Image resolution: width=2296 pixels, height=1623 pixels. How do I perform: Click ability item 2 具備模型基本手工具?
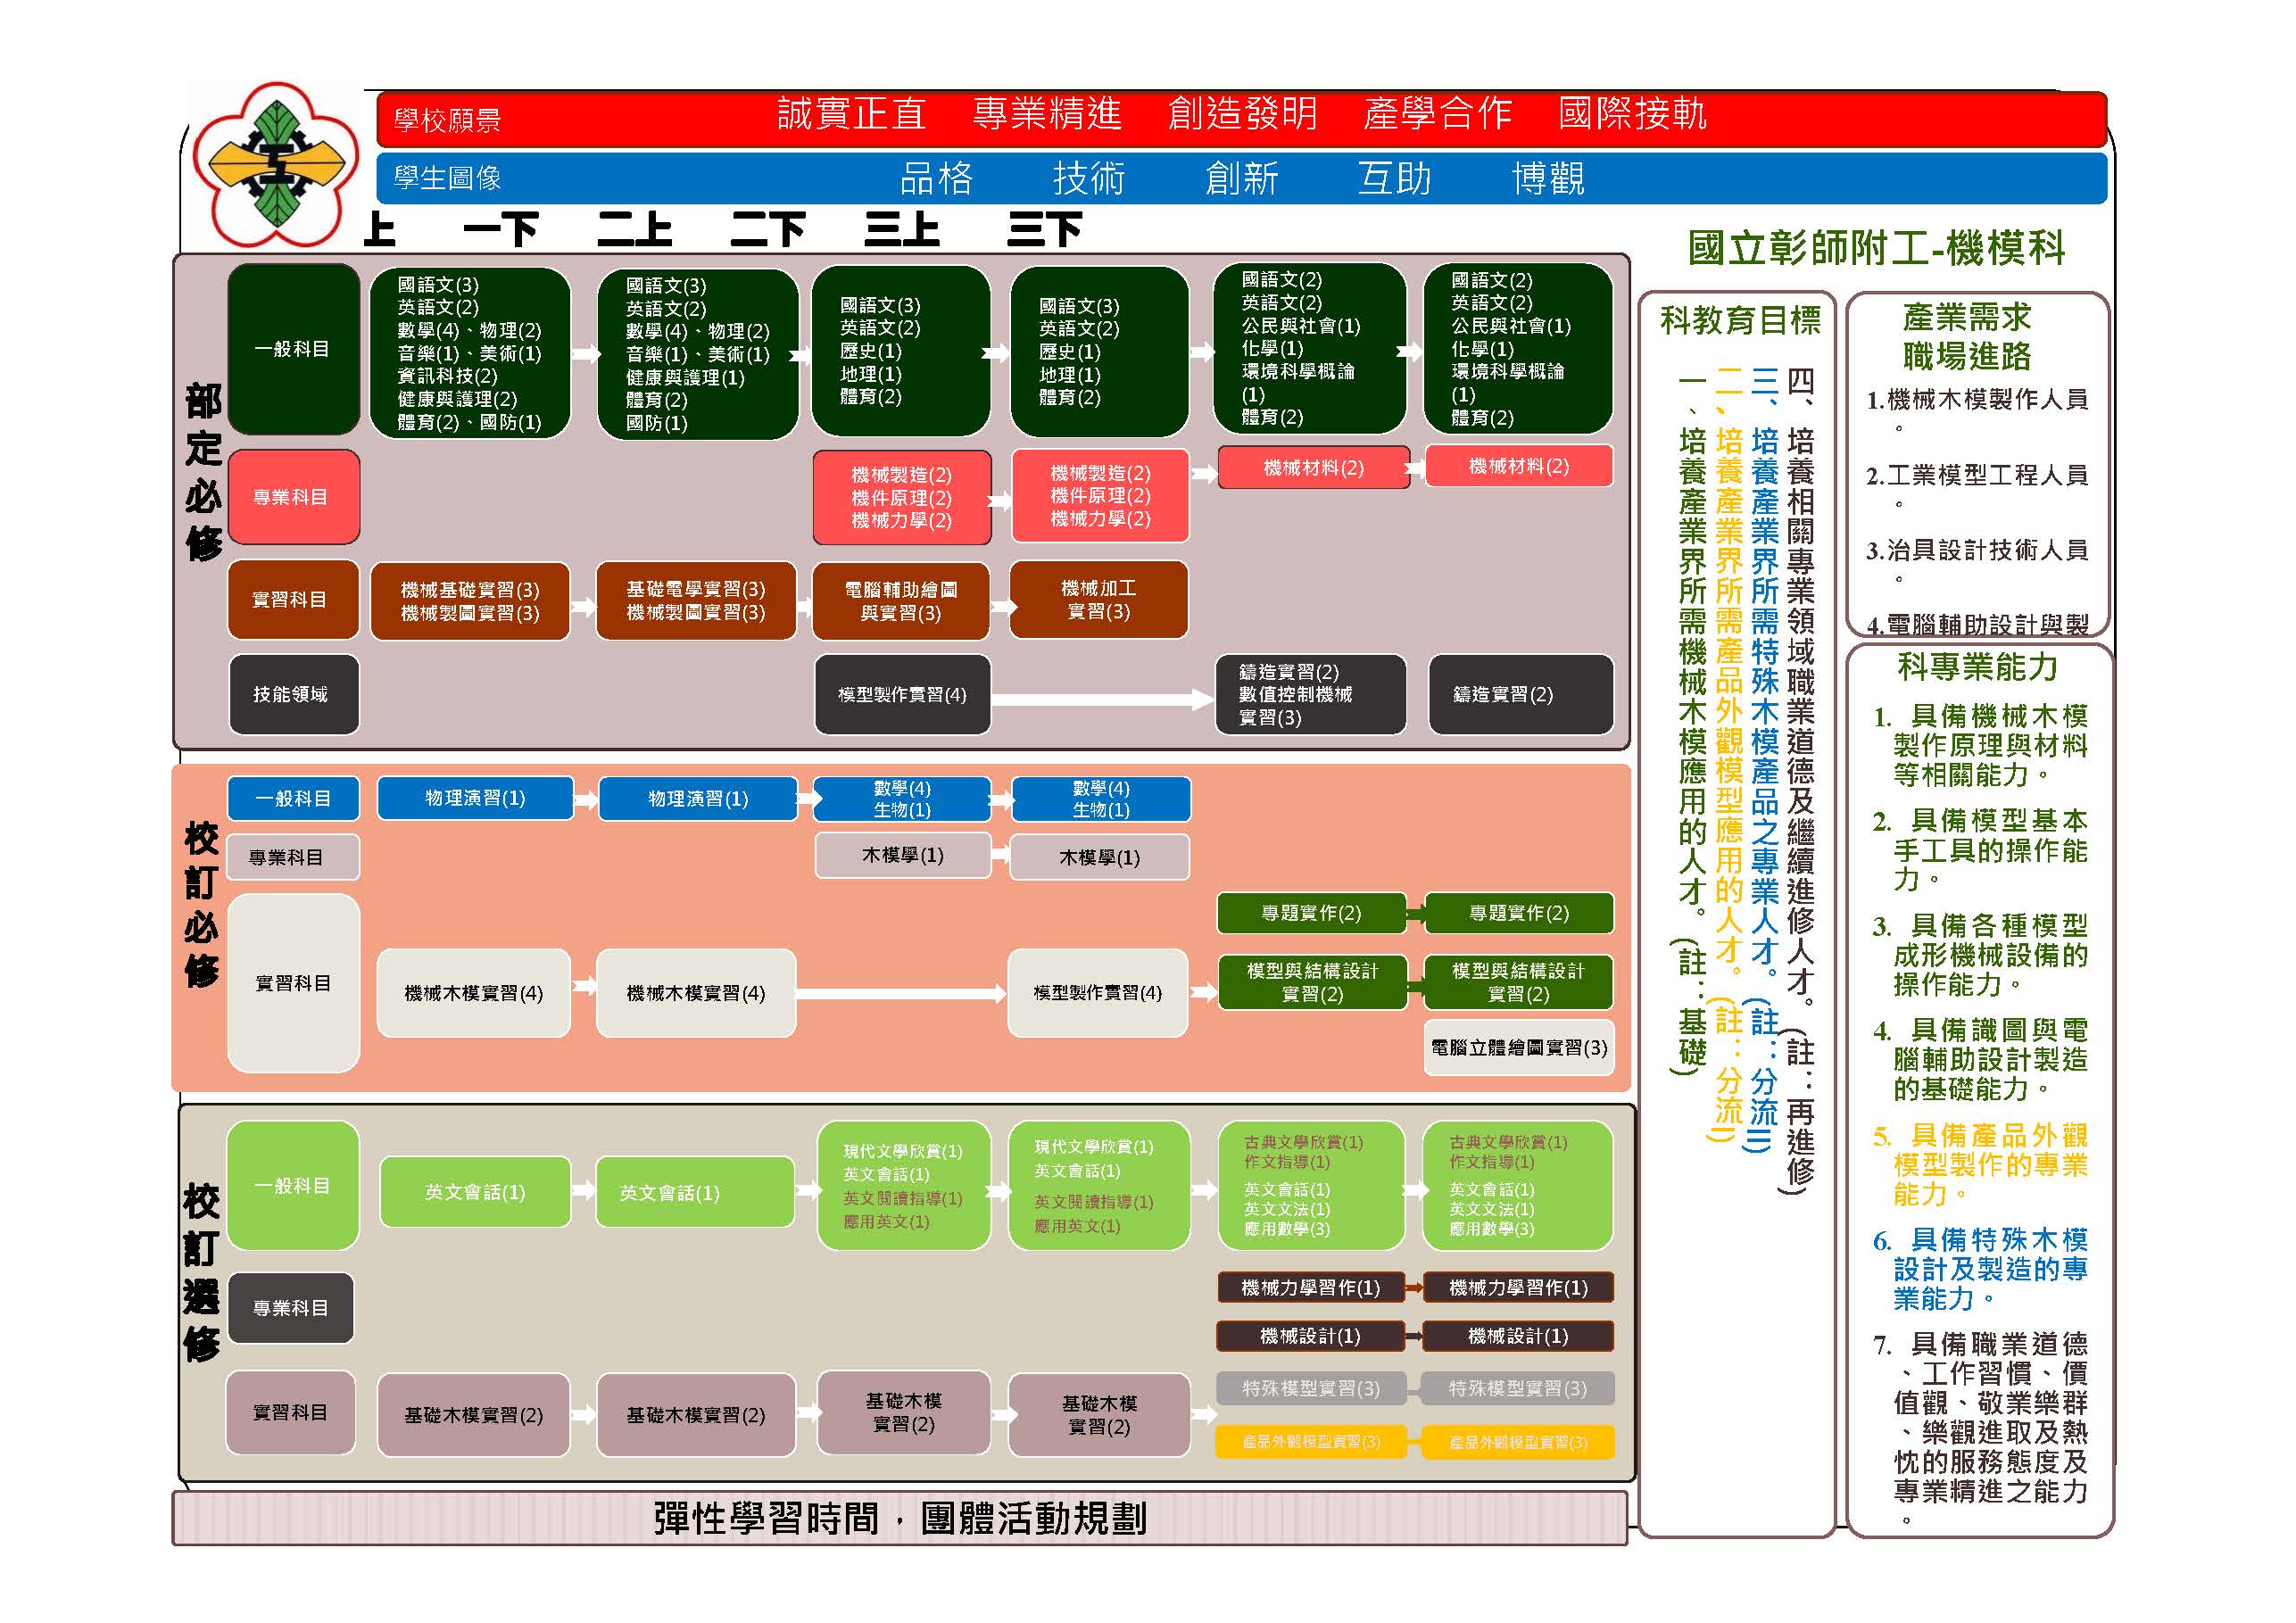[1980, 850]
